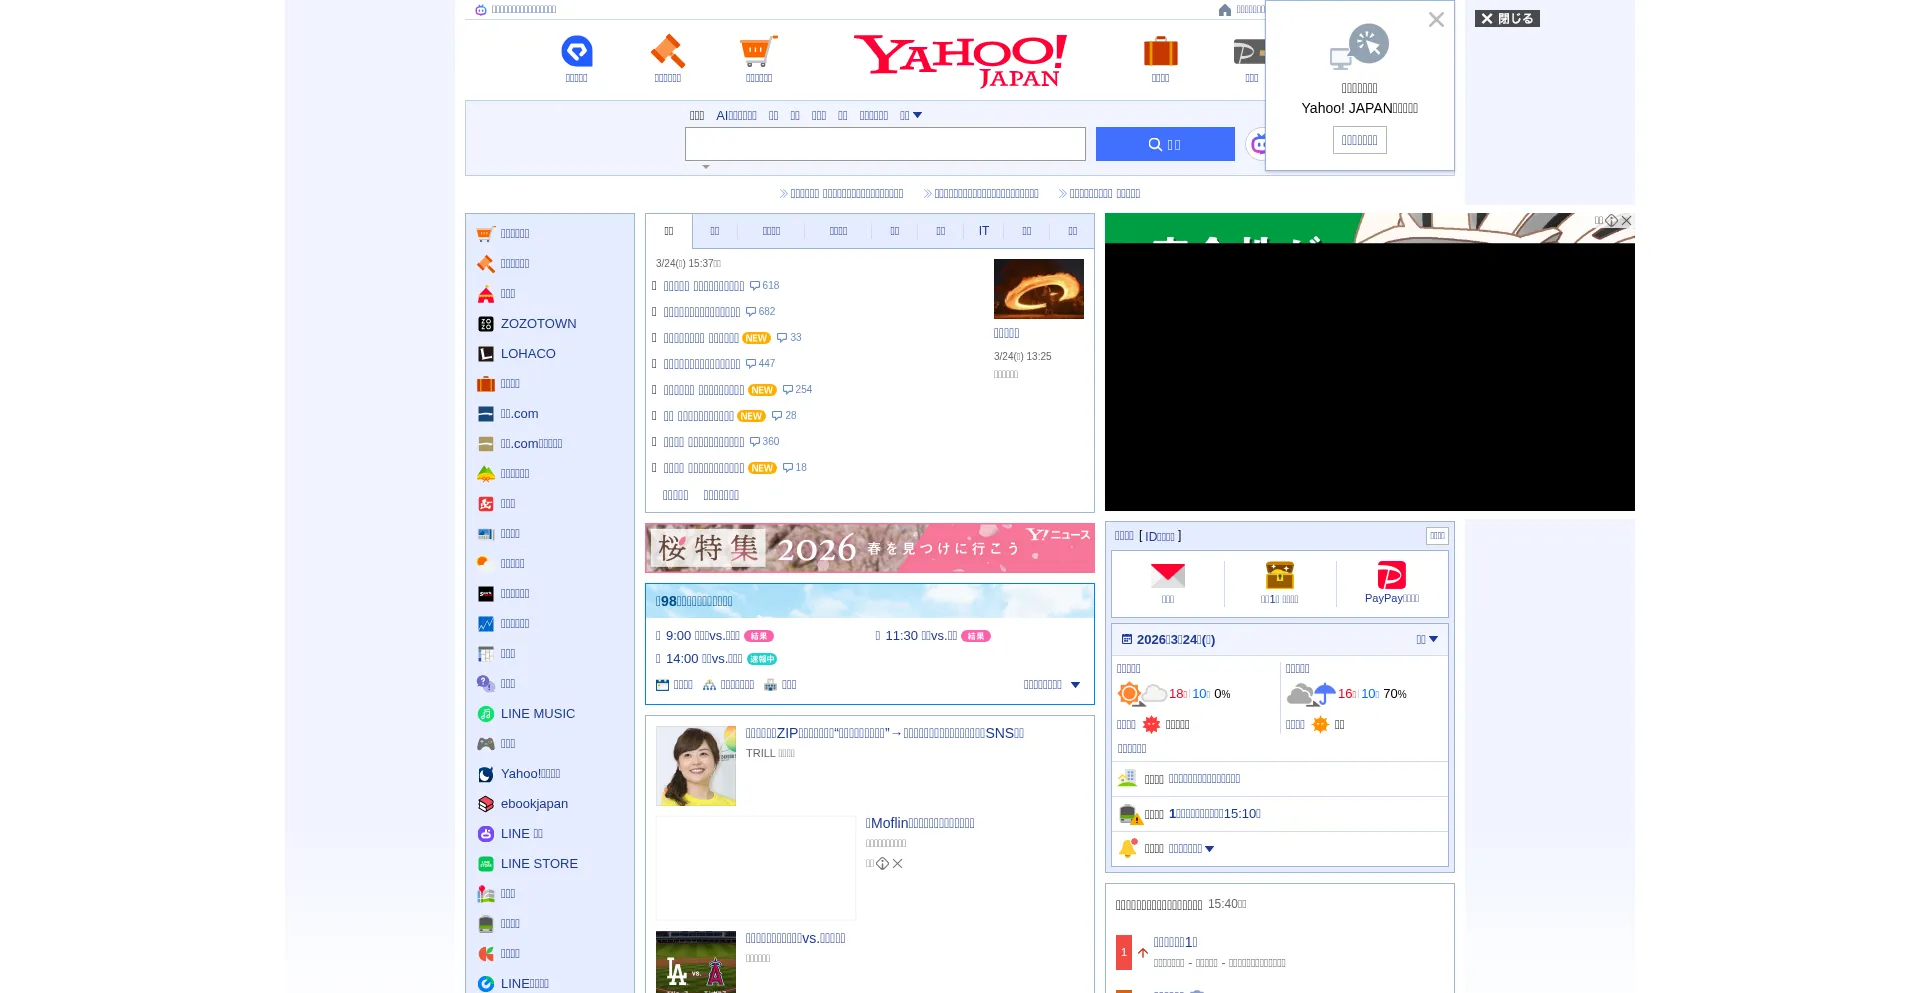Open LINE MUSIC from the sidebar
The height and width of the screenshot is (993, 1920).
pyautogui.click(x=538, y=714)
